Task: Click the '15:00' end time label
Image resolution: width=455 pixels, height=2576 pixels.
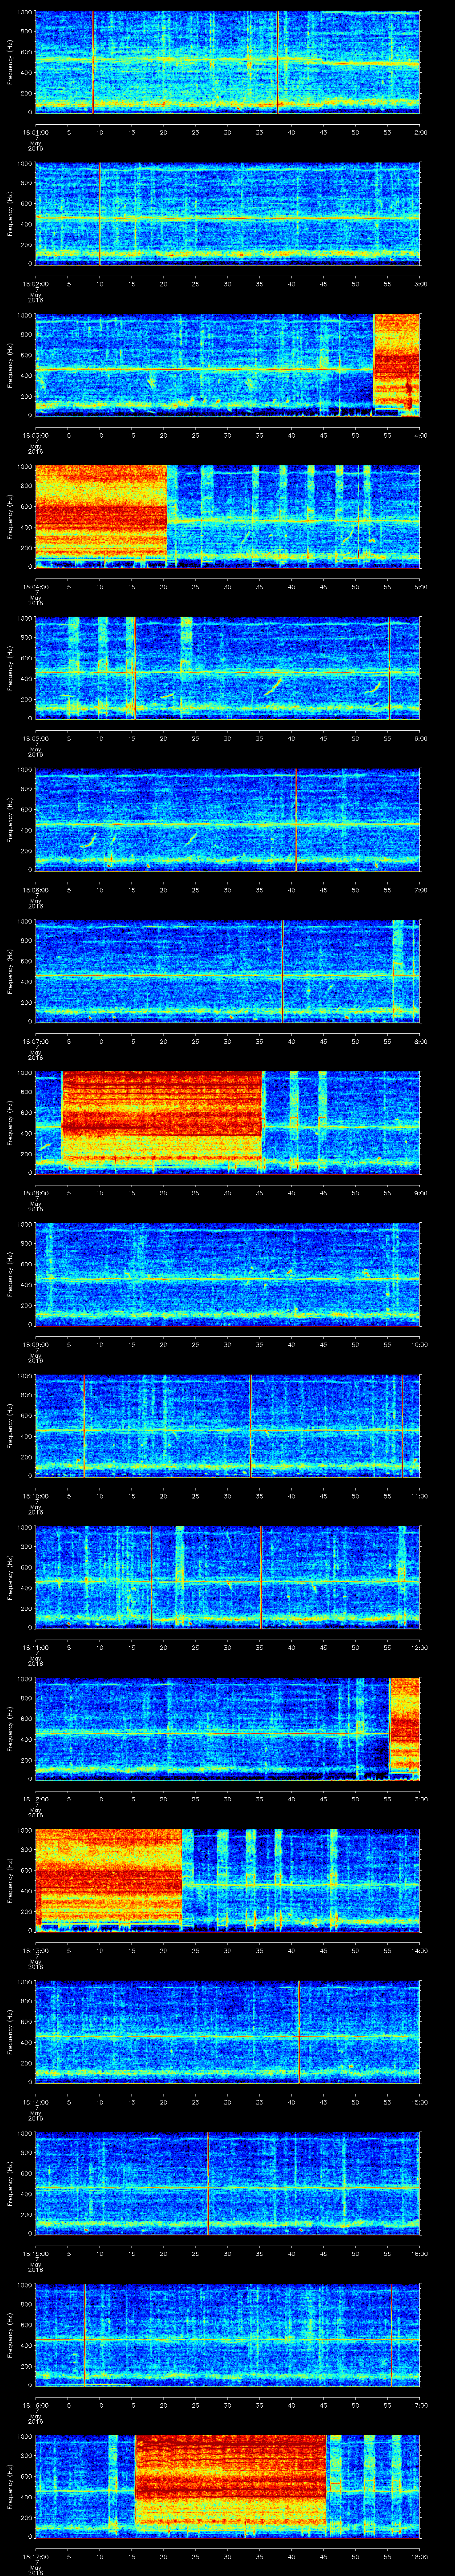Action: coord(420,2102)
